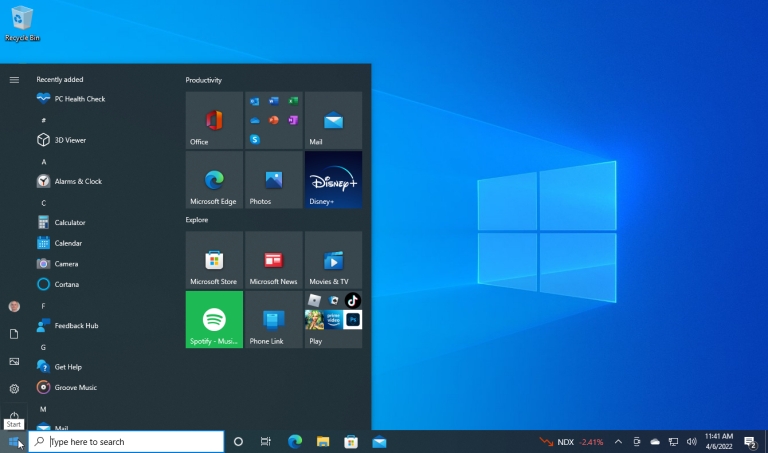Click the Start button

pyautogui.click(x=14, y=442)
